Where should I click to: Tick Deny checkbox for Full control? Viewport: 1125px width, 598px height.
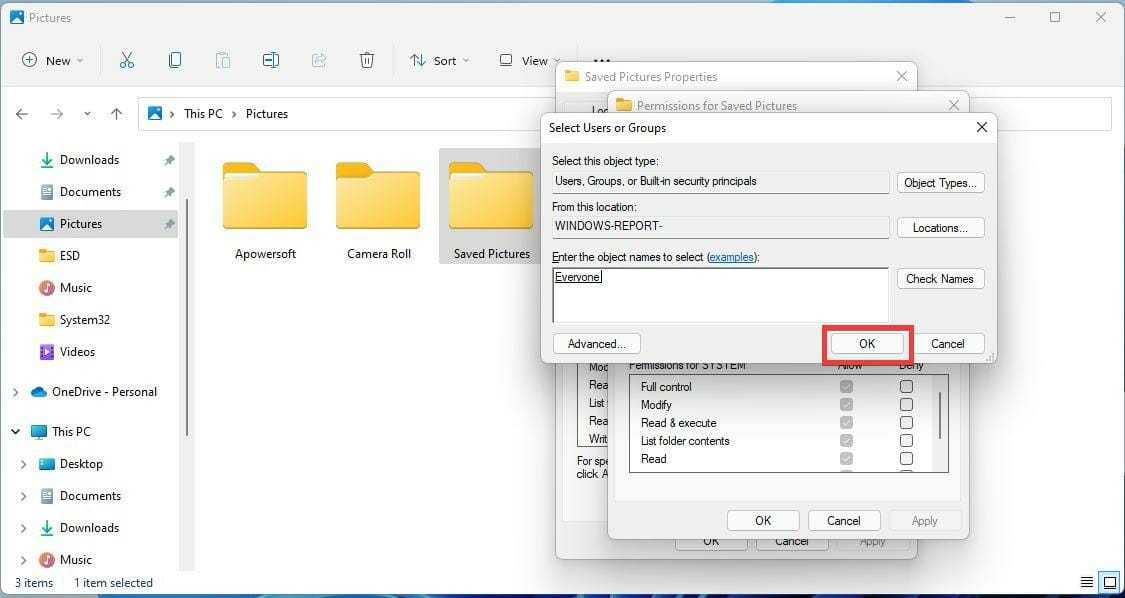[906, 387]
